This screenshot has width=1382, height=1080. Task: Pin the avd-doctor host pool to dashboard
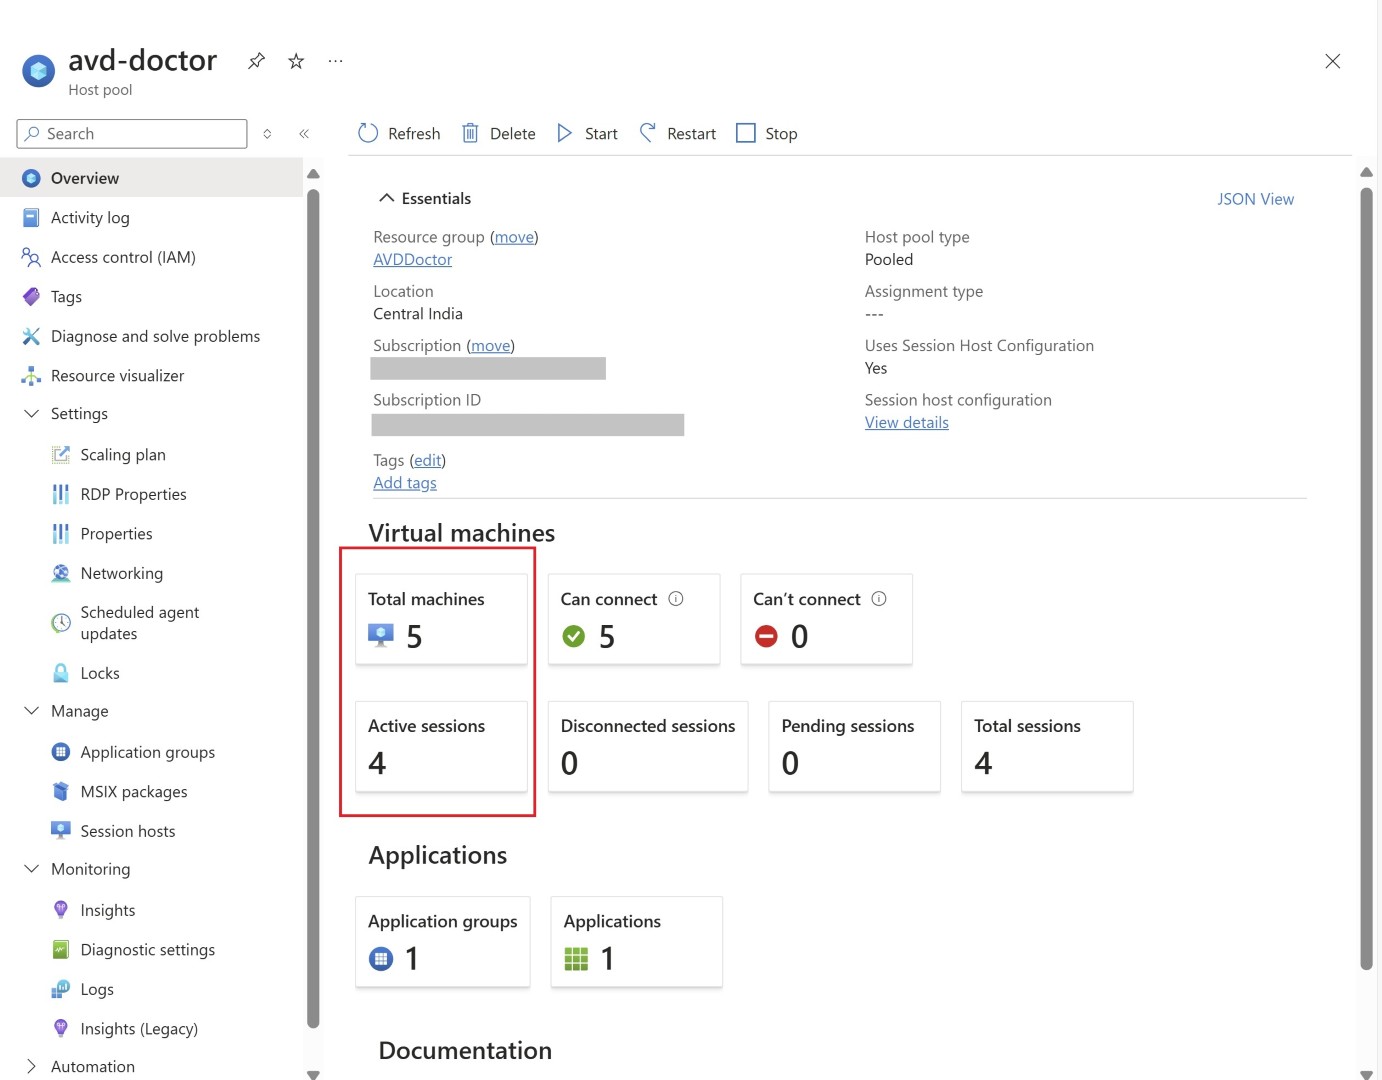click(x=257, y=61)
